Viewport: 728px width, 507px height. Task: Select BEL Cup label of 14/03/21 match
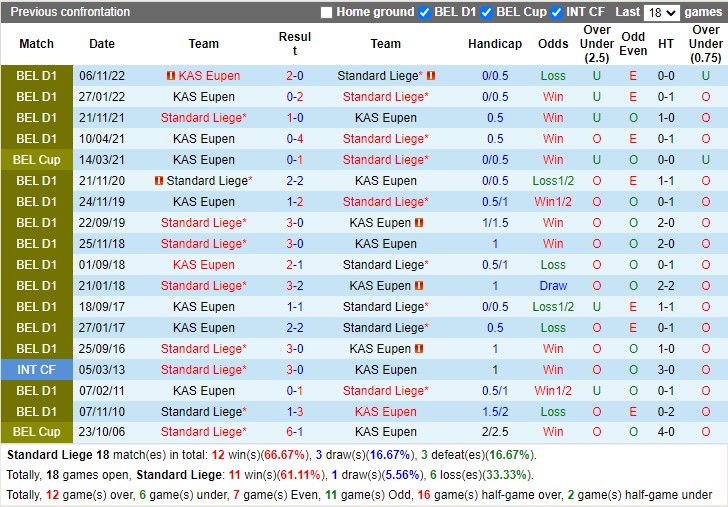[37, 160]
